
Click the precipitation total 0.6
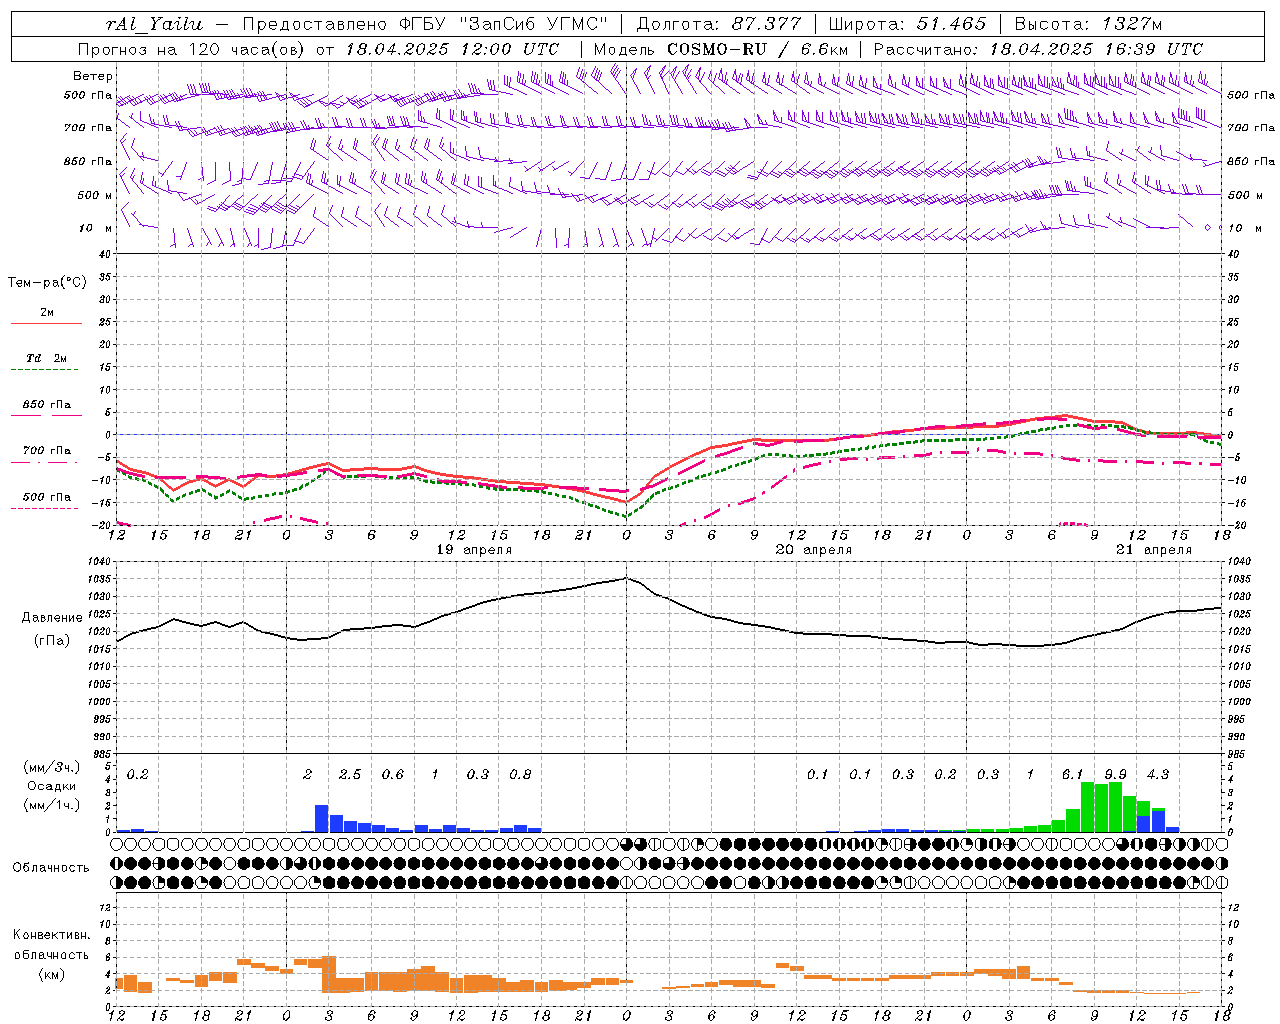[393, 774]
